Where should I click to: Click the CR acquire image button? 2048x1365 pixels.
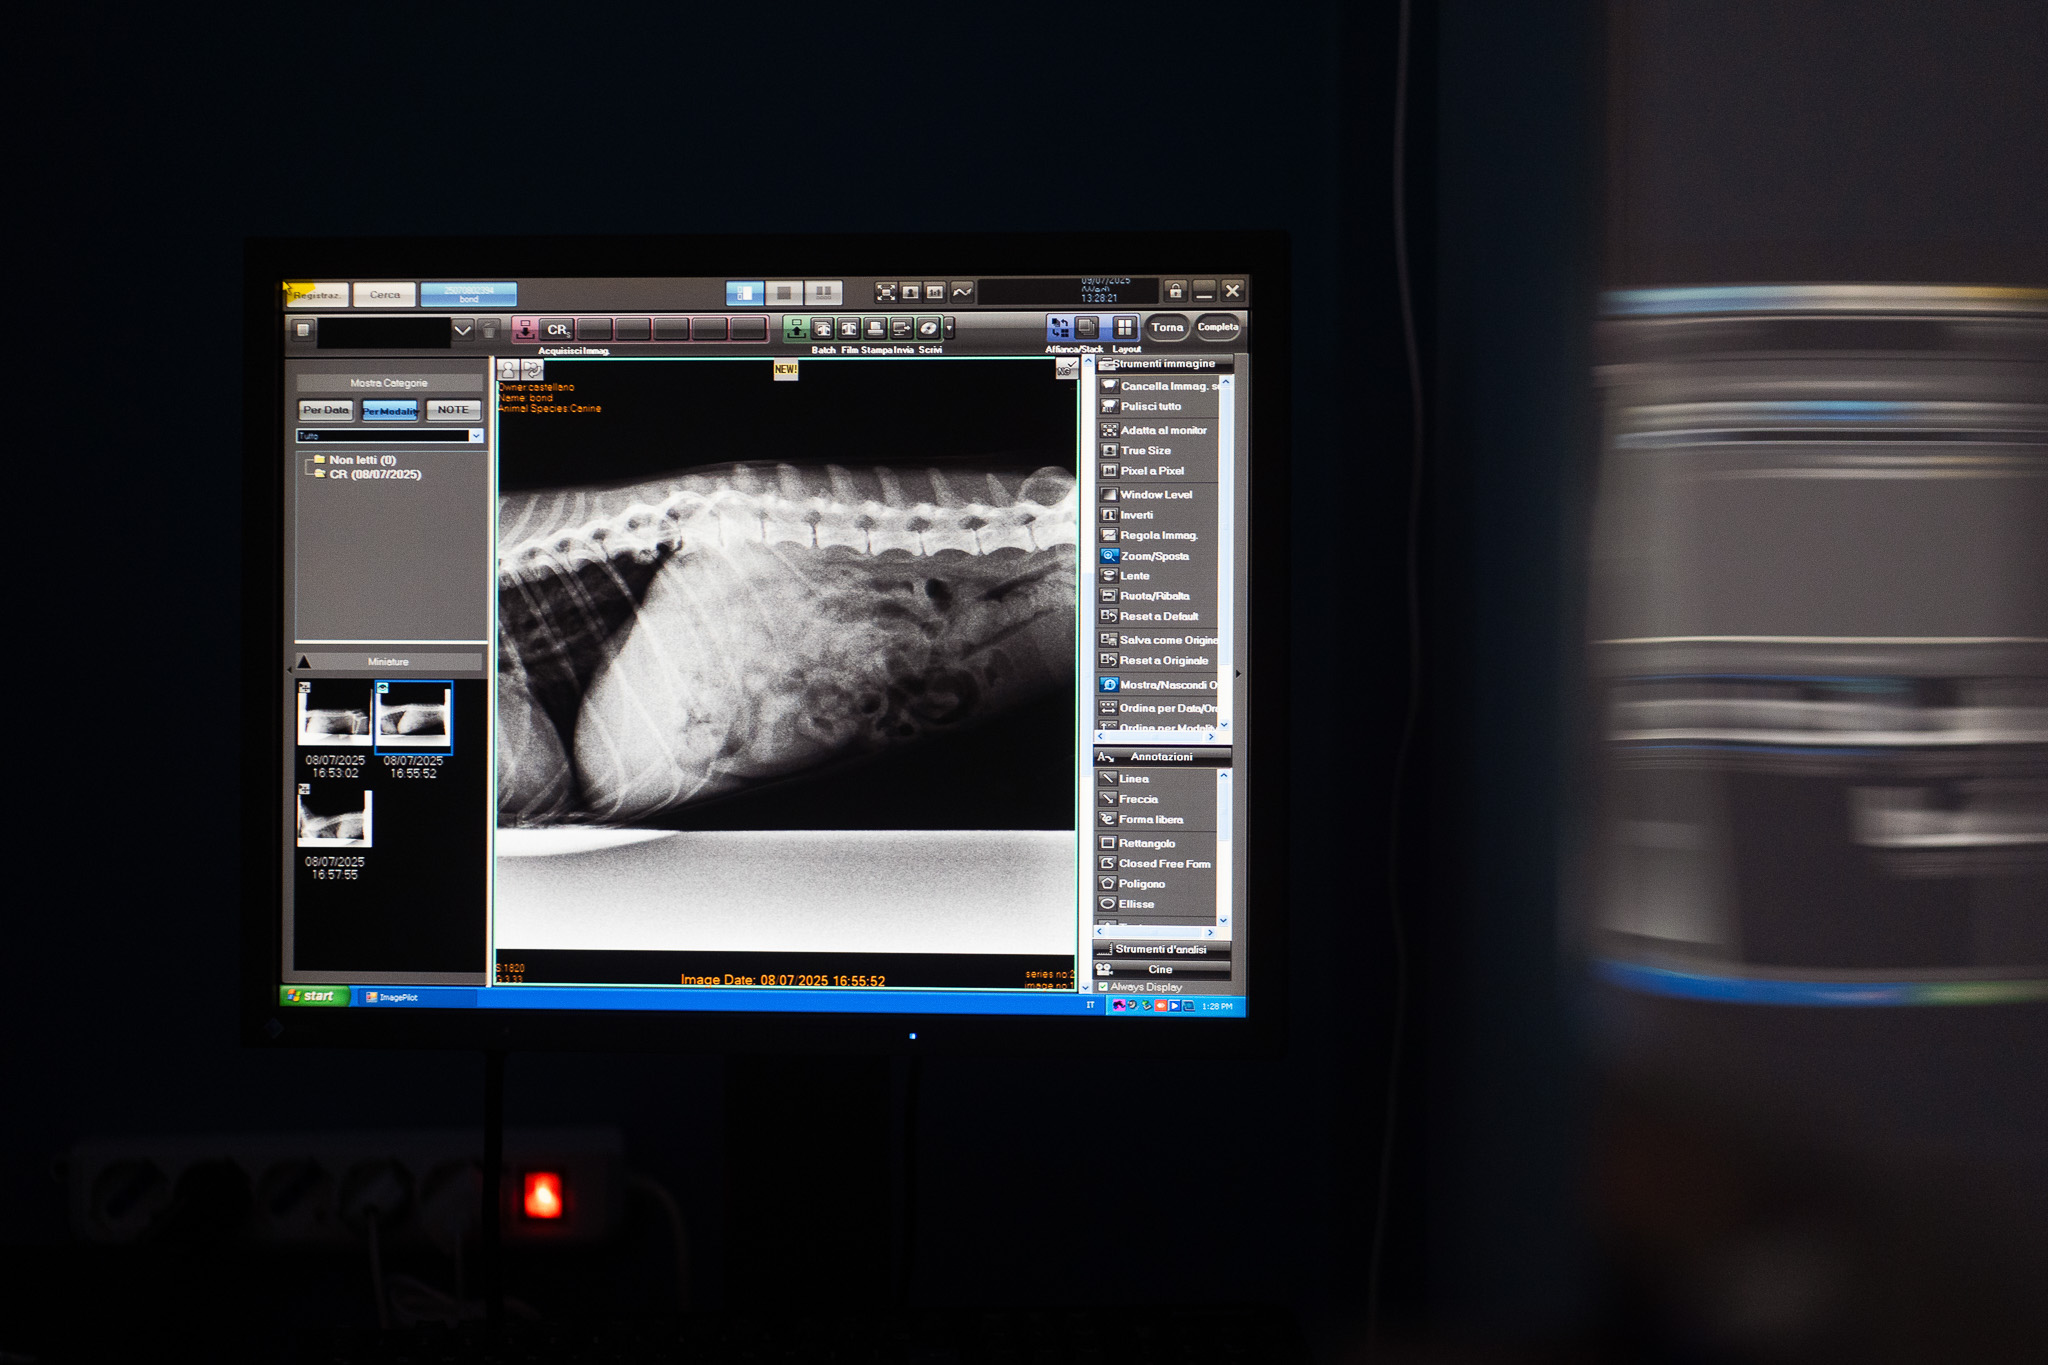556,329
